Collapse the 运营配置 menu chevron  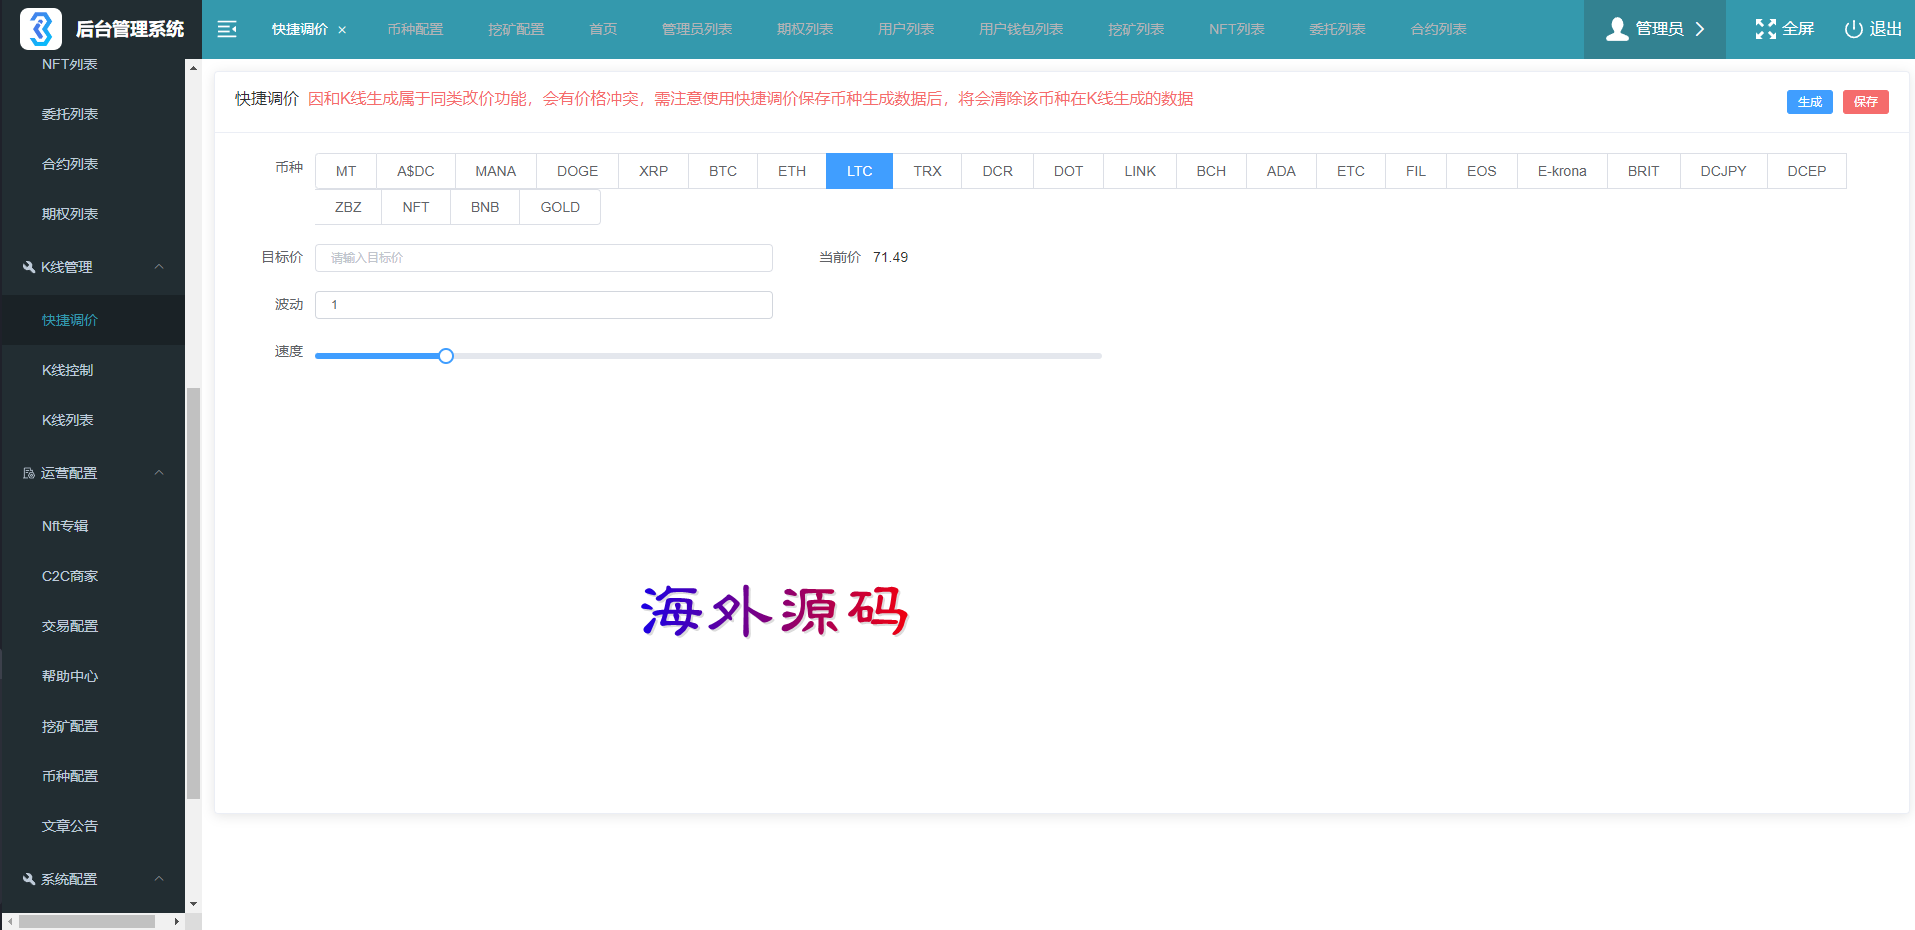point(159,473)
